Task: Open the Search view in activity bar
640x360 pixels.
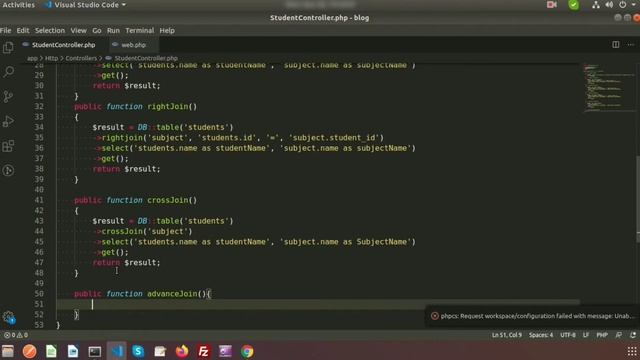Action: click(x=8, y=72)
